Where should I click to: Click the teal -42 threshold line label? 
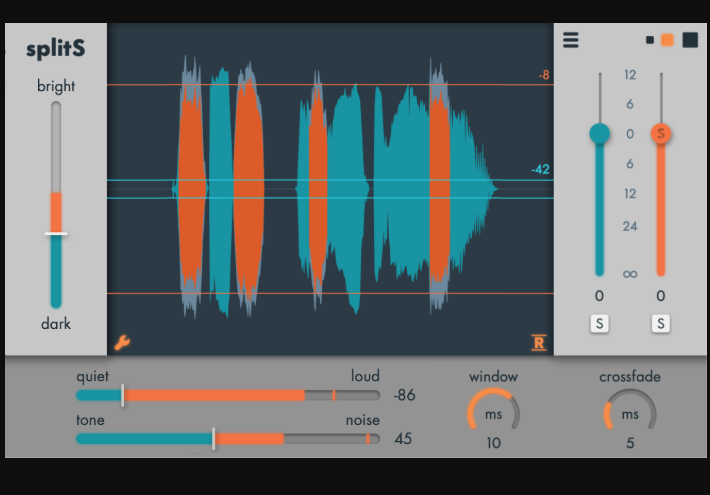[x=541, y=170]
